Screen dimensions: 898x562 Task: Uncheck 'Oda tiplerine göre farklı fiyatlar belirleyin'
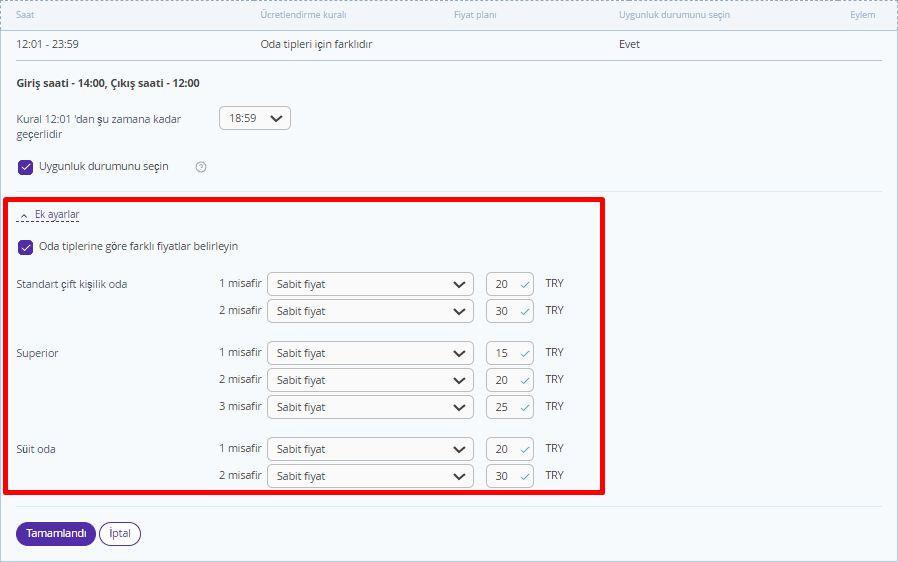click(x=25, y=247)
